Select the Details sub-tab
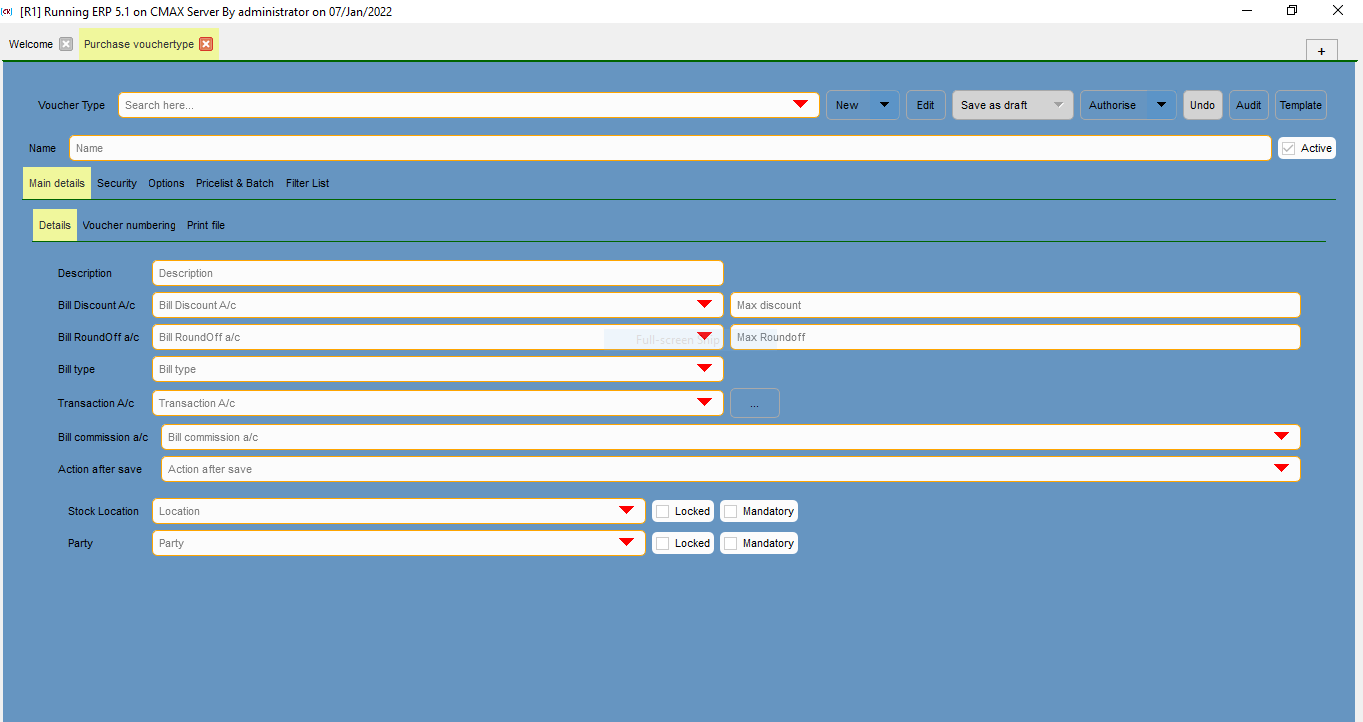Screen dimensions: 1363x722 tap(55, 225)
